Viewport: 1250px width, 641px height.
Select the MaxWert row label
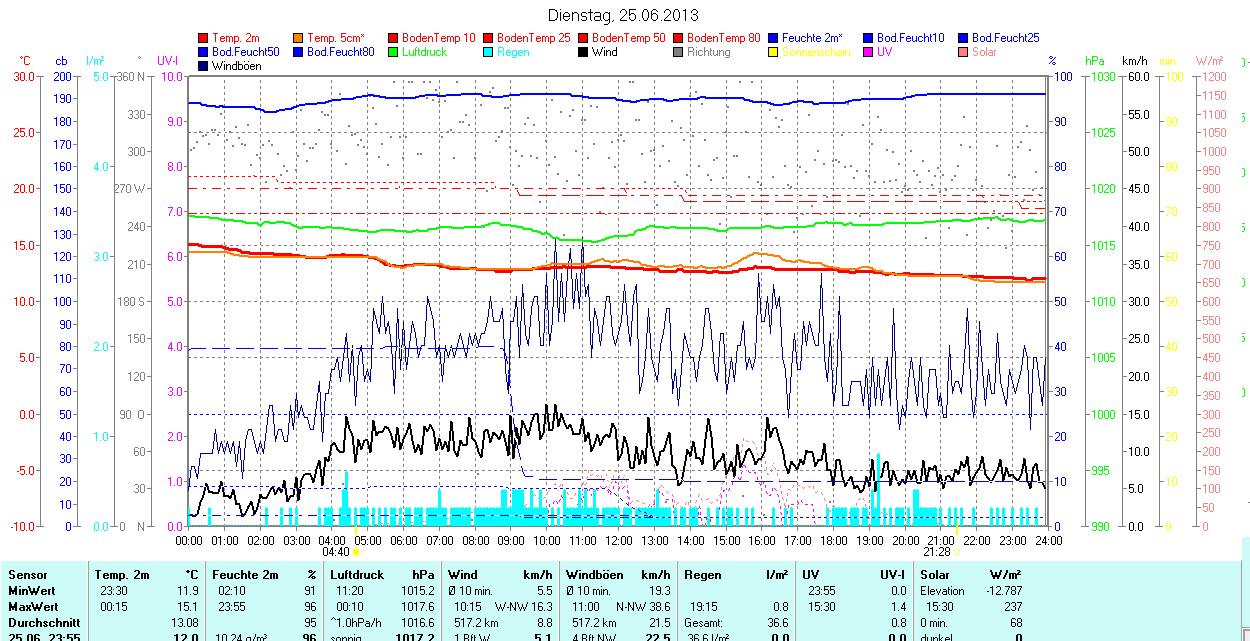coord(33,607)
